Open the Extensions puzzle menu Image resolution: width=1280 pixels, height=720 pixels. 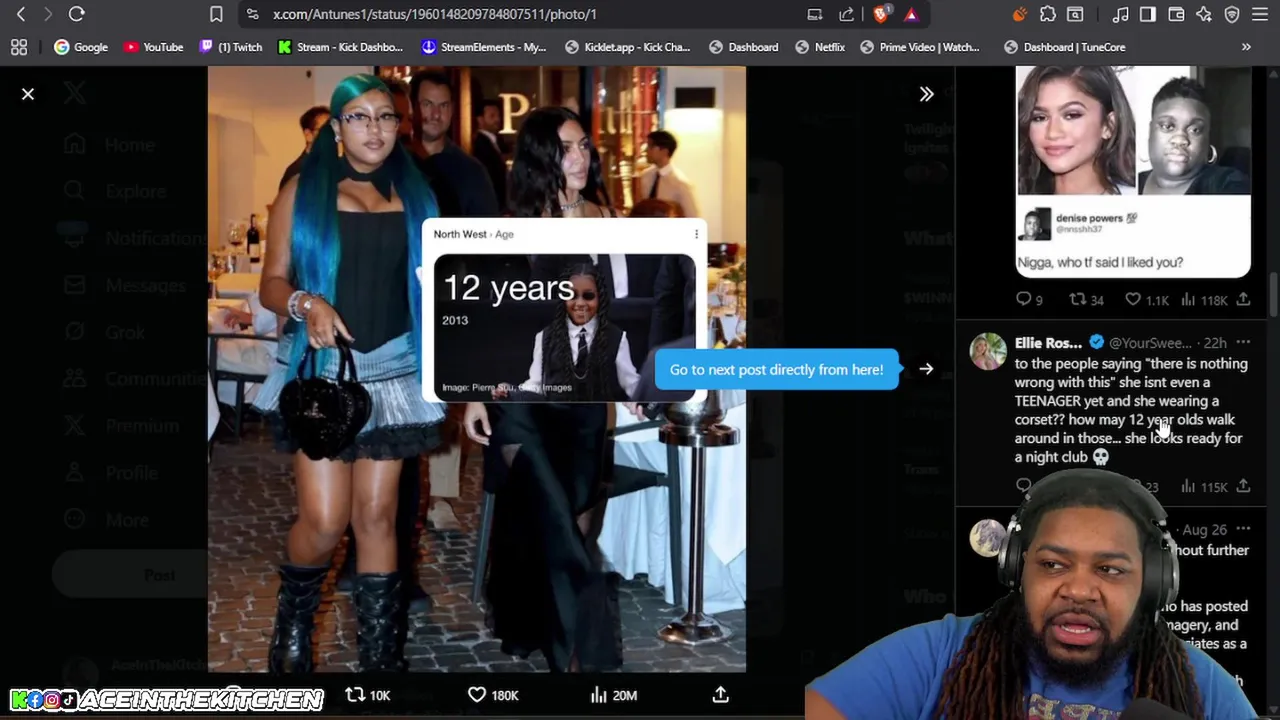point(1047,14)
